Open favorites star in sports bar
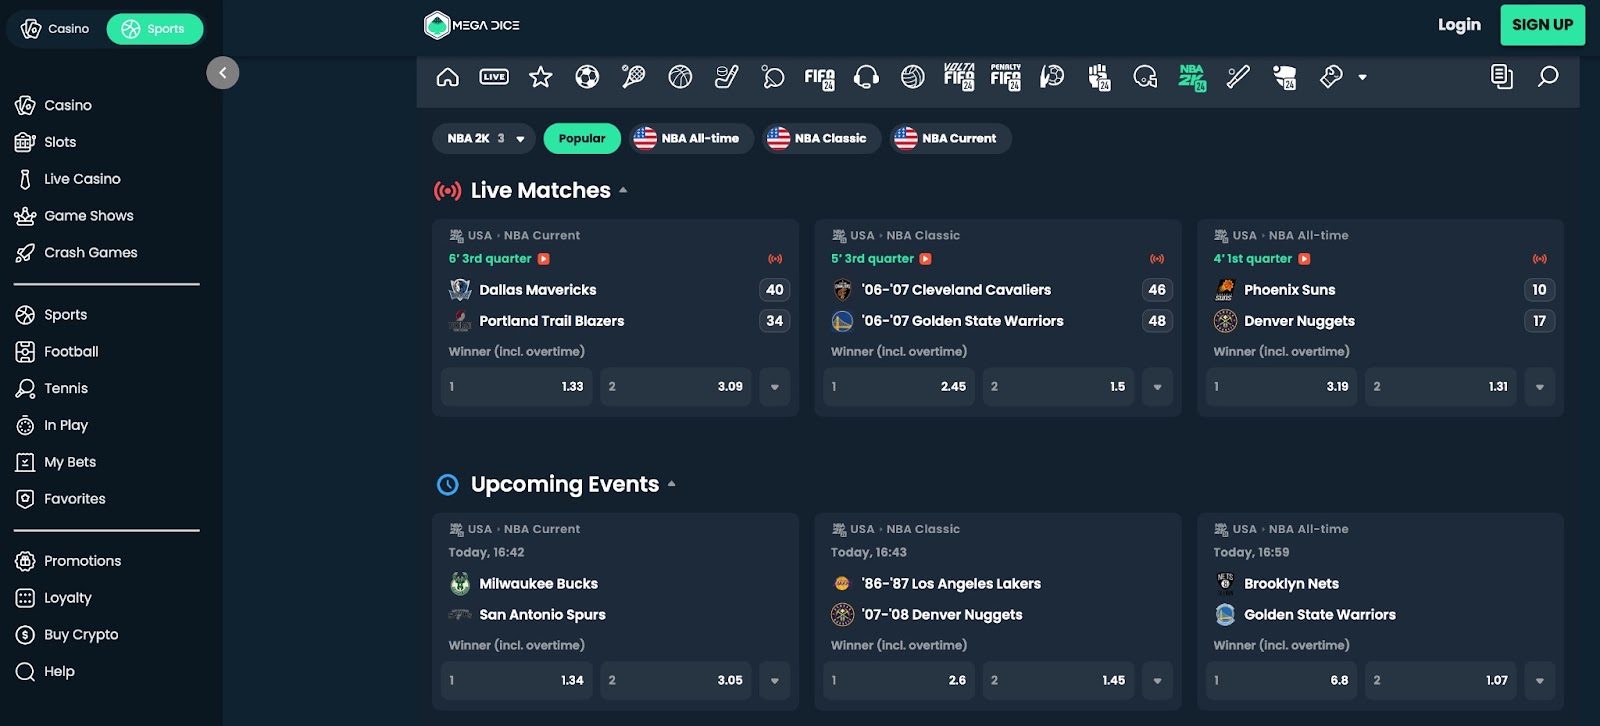 (x=541, y=77)
